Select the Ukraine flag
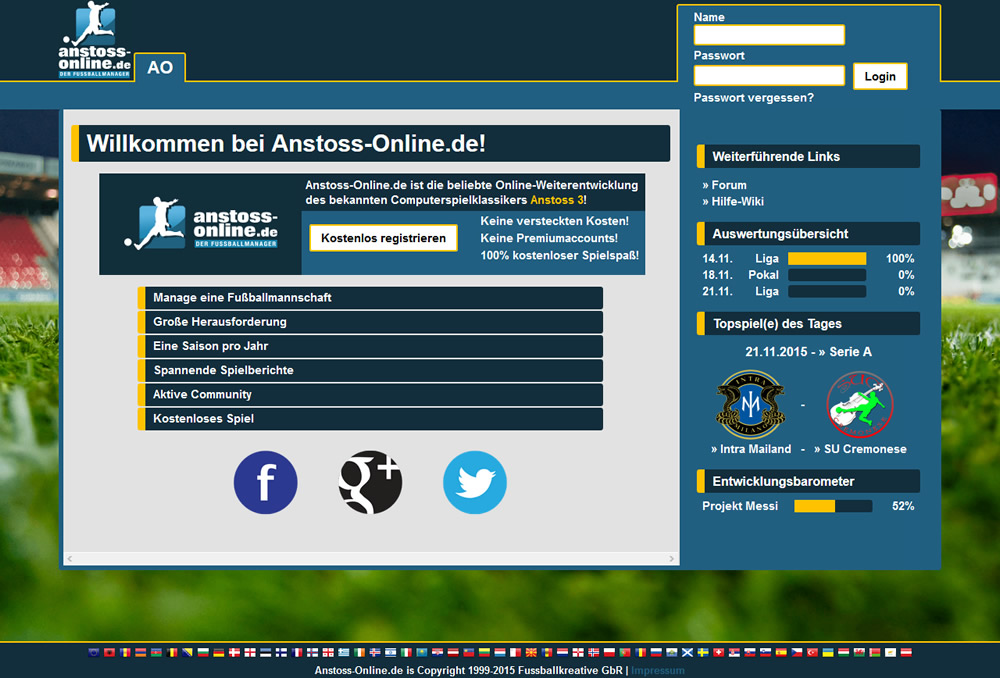Image resolution: width=1000 pixels, height=678 pixels. (828, 652)
